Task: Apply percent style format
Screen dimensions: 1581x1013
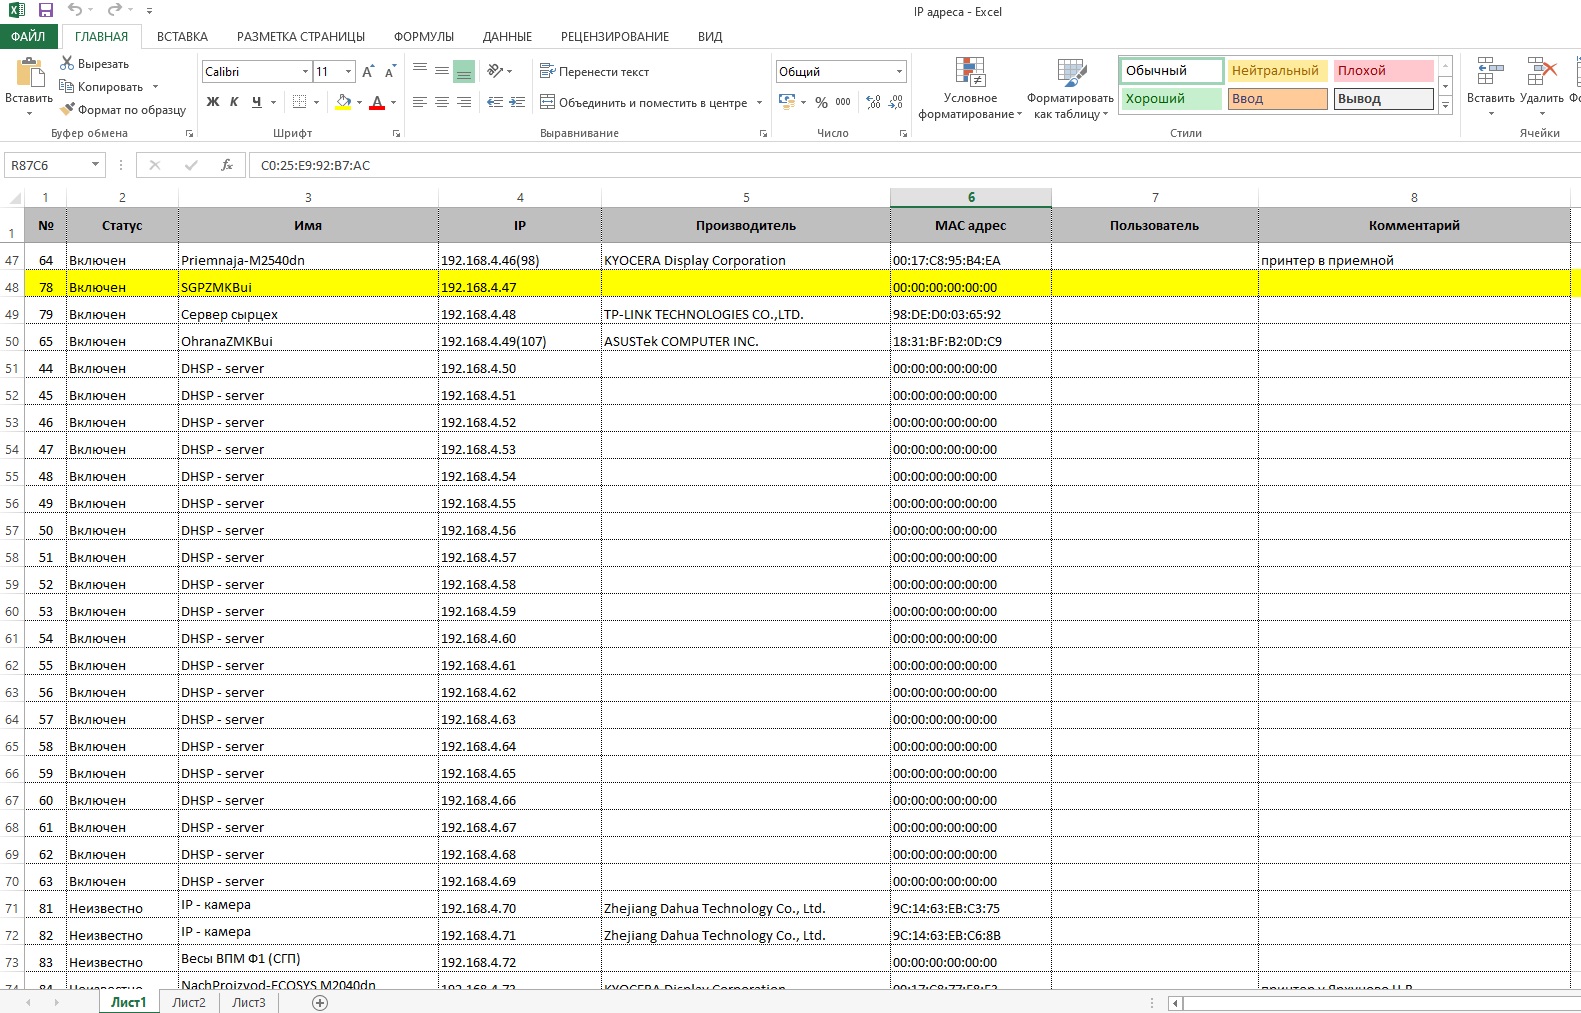Action: 821,102
